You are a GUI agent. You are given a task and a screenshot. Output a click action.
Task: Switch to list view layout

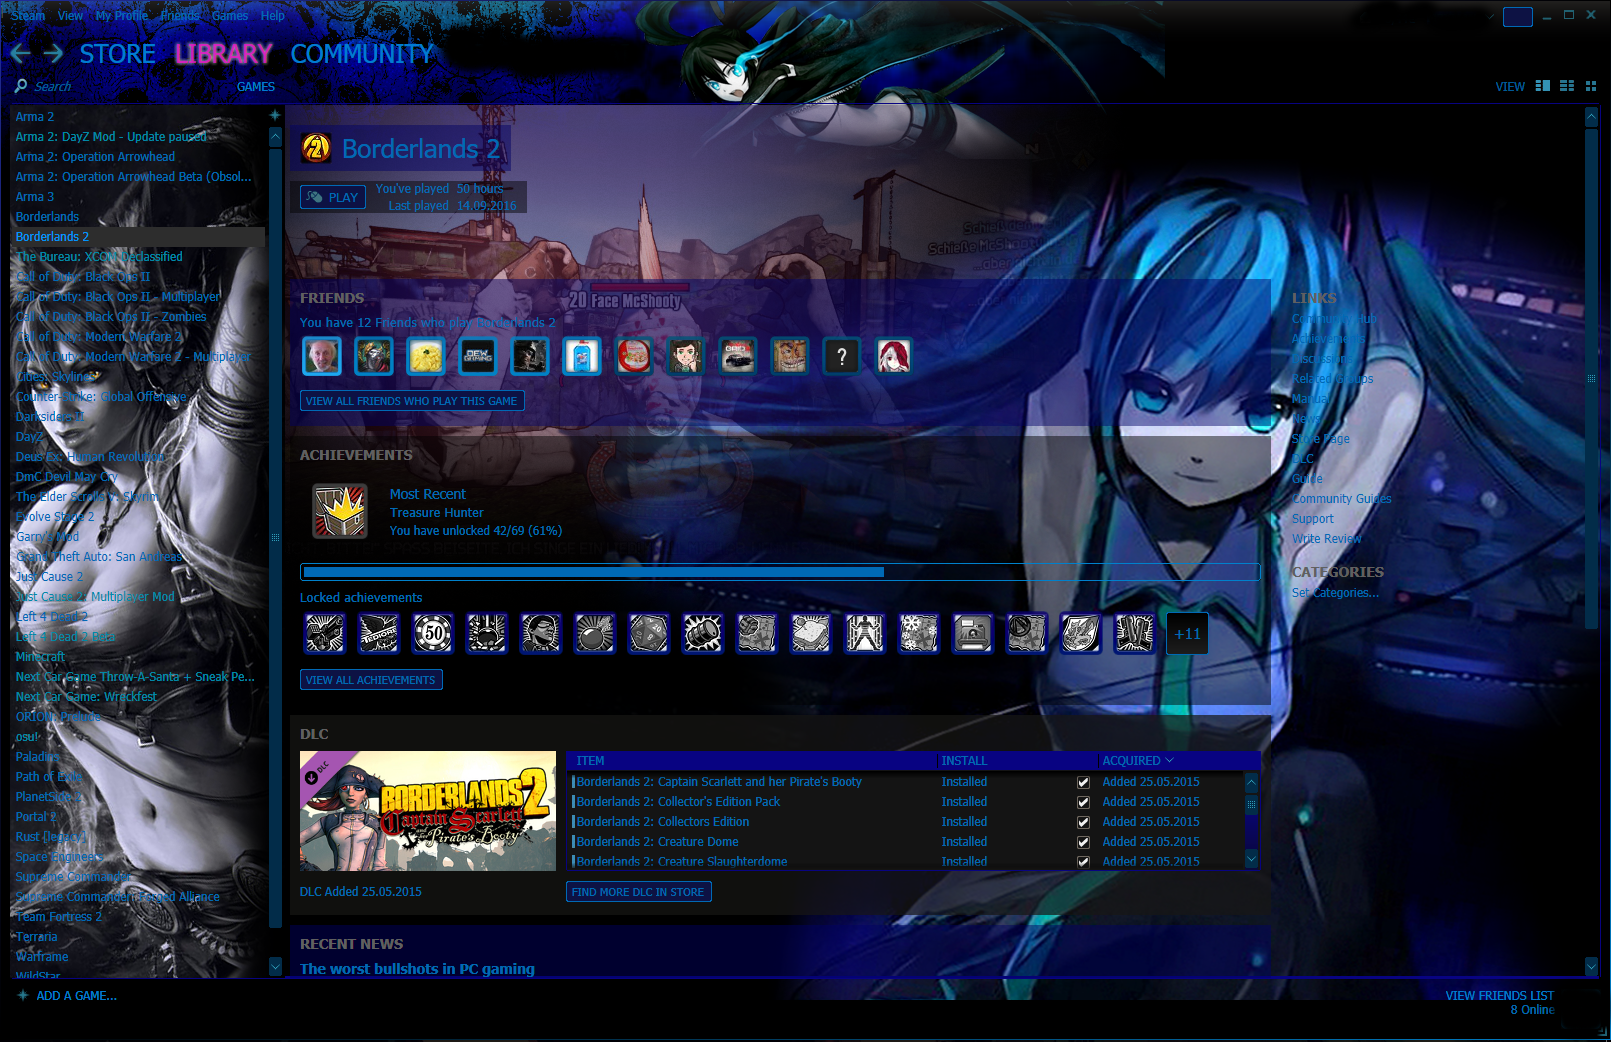pos(1567,86)
